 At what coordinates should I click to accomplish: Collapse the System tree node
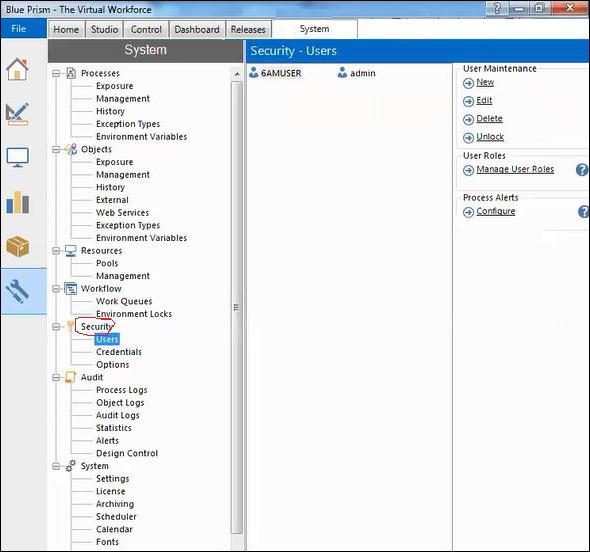[x=56, y=466]
